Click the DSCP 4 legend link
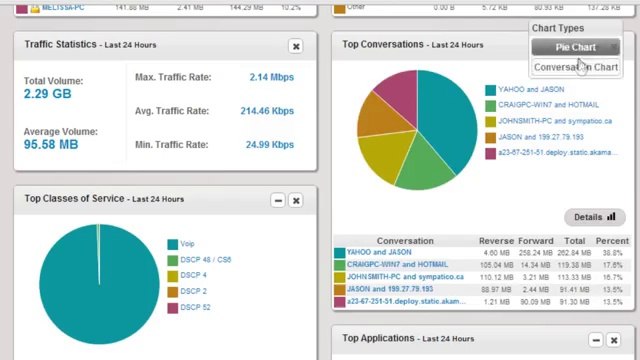Image resolution: width=640 pixels, height=360 pixels. (193, 275)
